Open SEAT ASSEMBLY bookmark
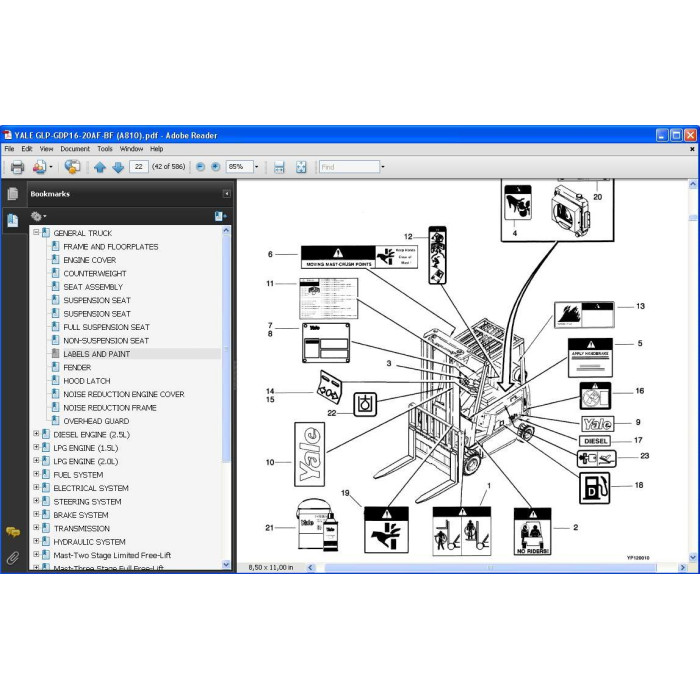Screen dimensions: 700x700 [93, 287]
